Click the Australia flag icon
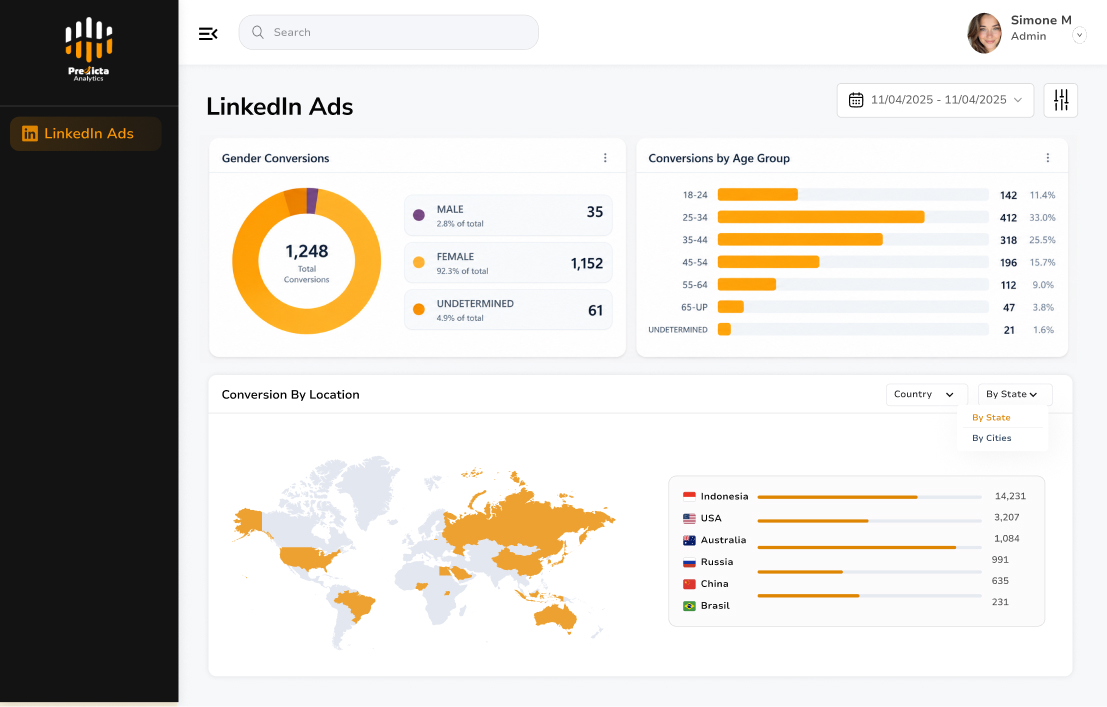 pyautogui.click(x=689, y=540)
